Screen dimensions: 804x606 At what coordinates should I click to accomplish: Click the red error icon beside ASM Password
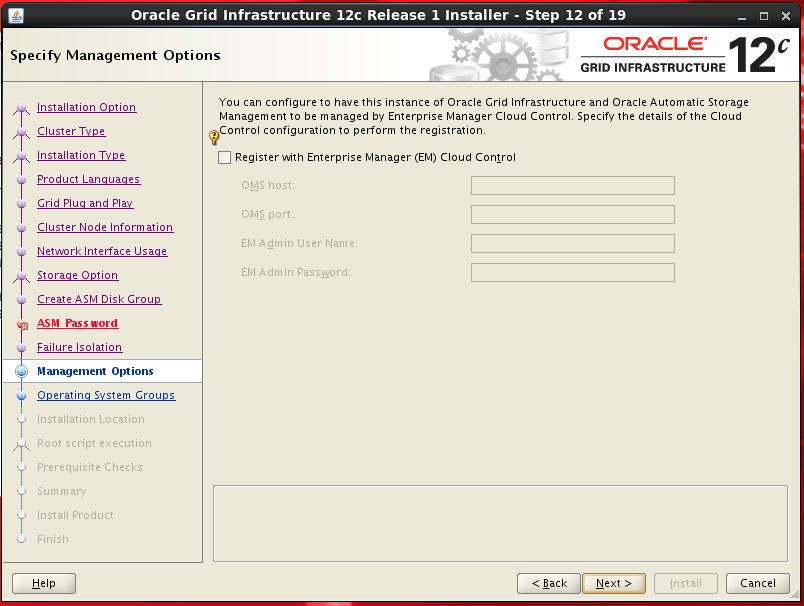[x=22, y=325]
